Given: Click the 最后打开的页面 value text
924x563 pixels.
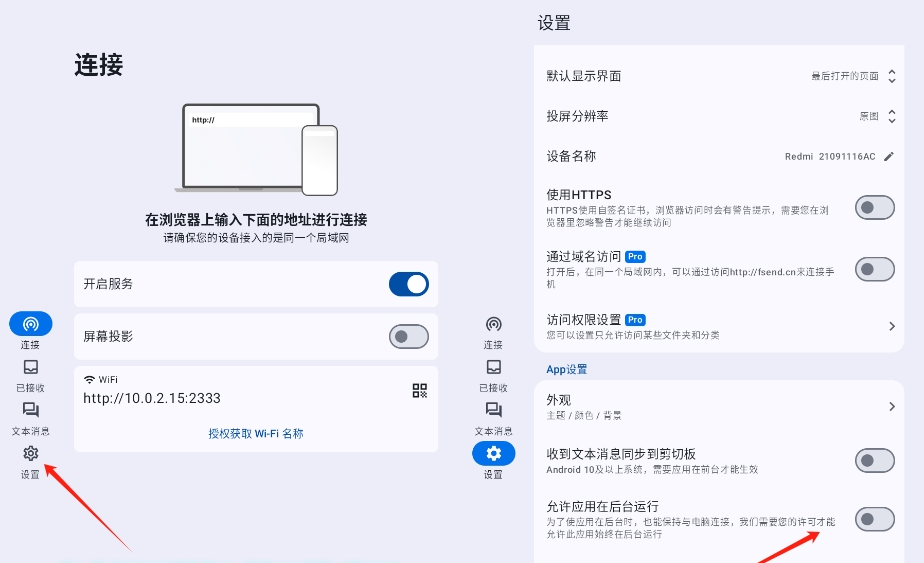Looking at the screenshot, I should (x=845, y=76).
